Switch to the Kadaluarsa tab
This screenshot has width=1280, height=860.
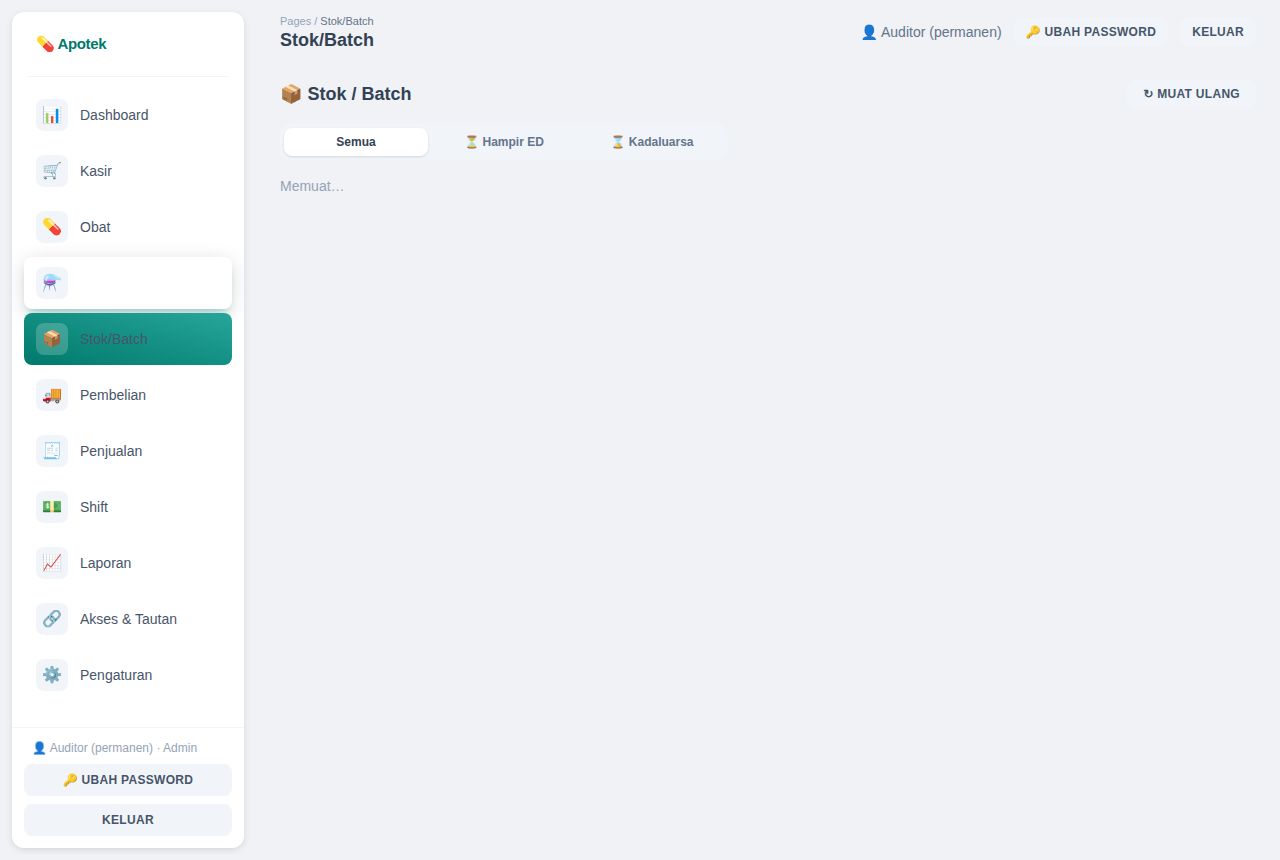click(652, 142)
